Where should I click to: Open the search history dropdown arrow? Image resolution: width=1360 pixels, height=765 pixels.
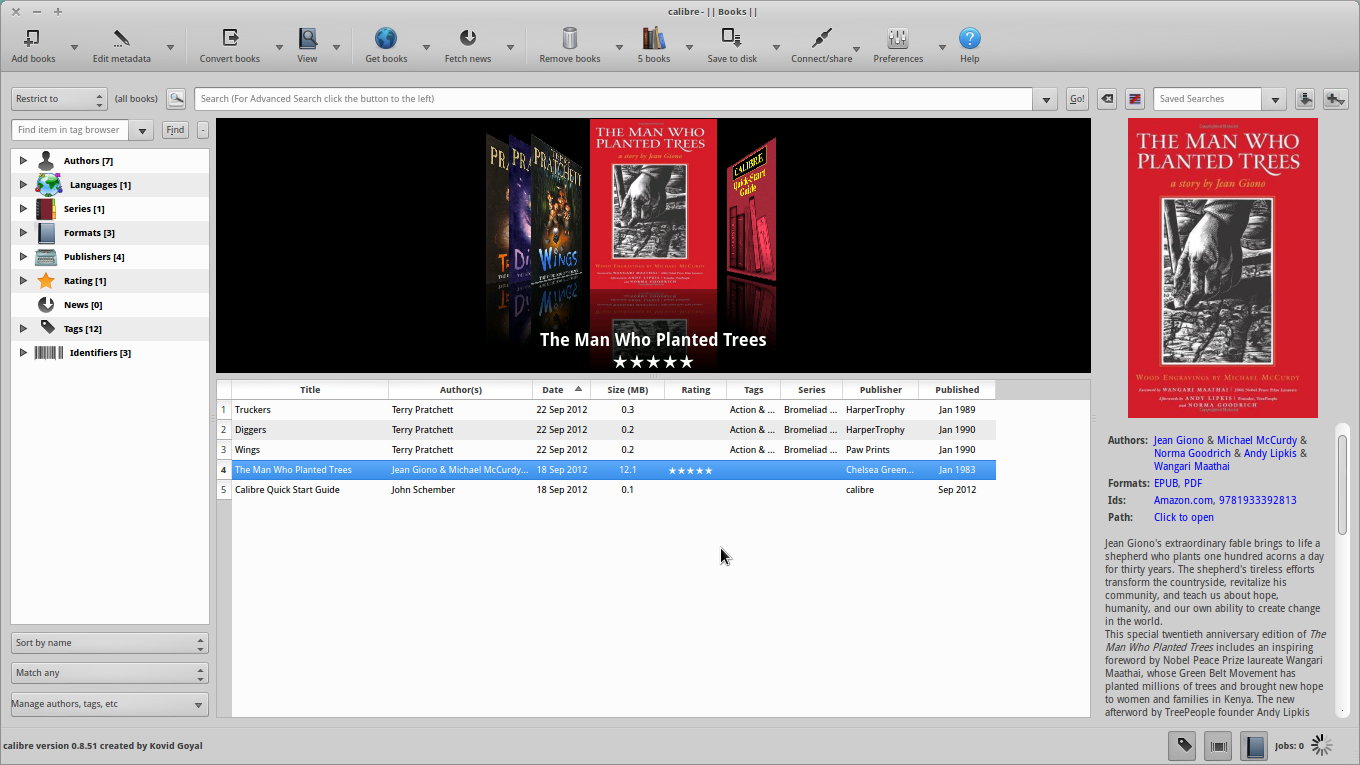coord(1046,99)
